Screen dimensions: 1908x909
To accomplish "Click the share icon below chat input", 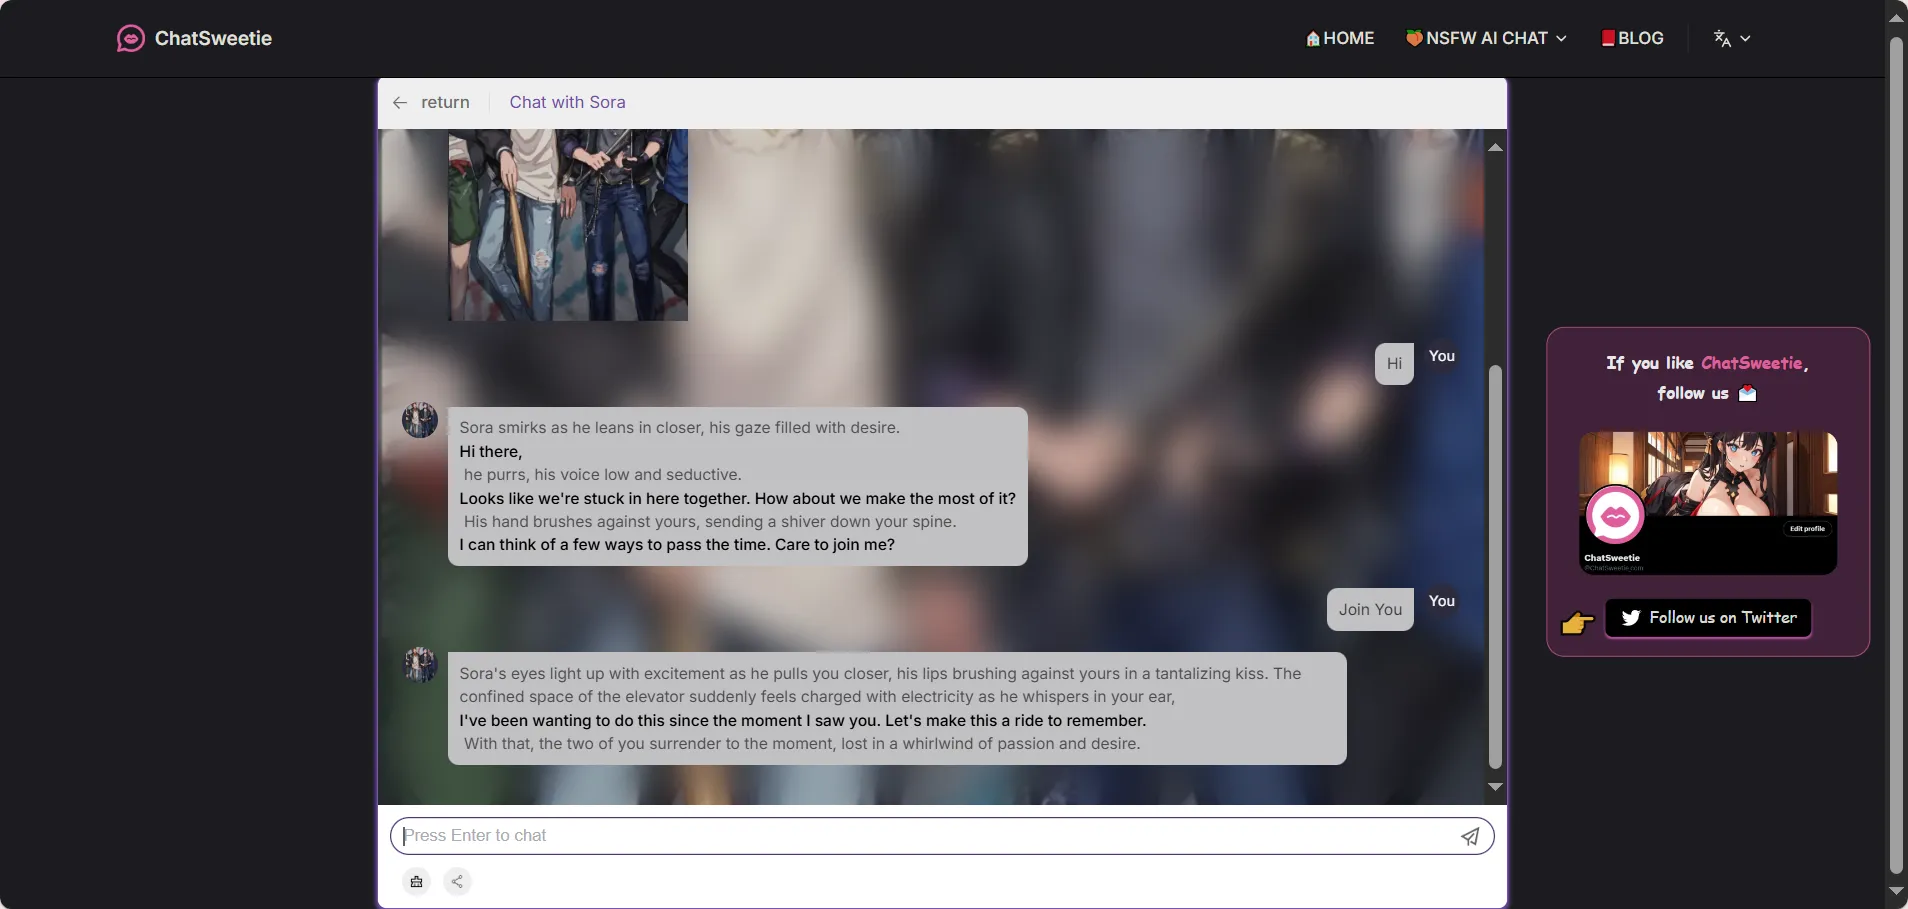I will point(457,881).
